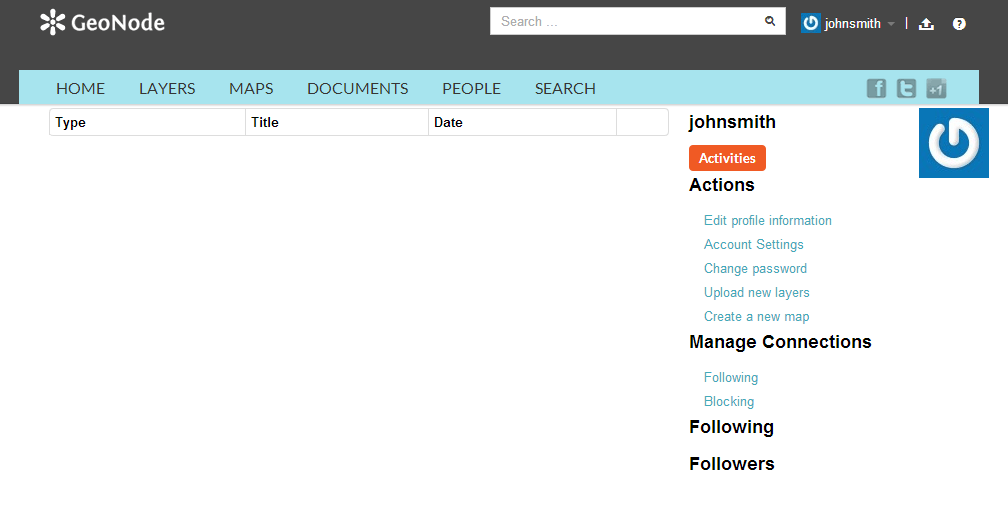Viewport: 1008px width, 508px height.
Task: Click the GeoNode logo
Action: tap(102, 23)
